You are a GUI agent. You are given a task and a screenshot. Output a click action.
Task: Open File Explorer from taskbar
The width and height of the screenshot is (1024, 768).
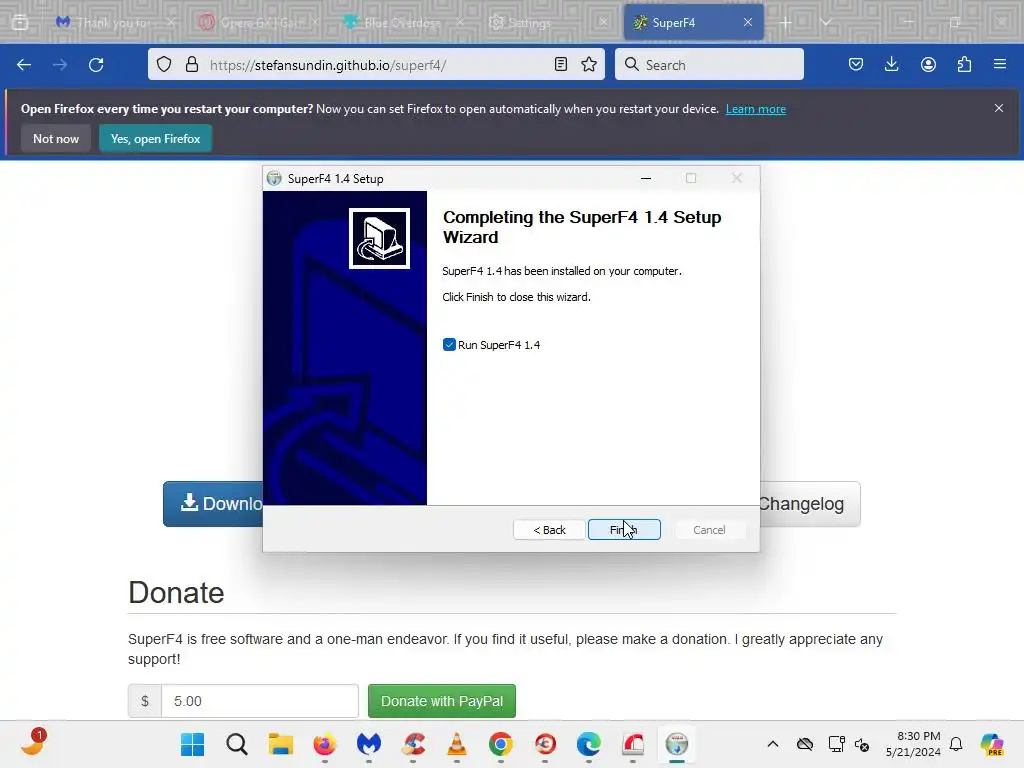click(x=281, y=744)
